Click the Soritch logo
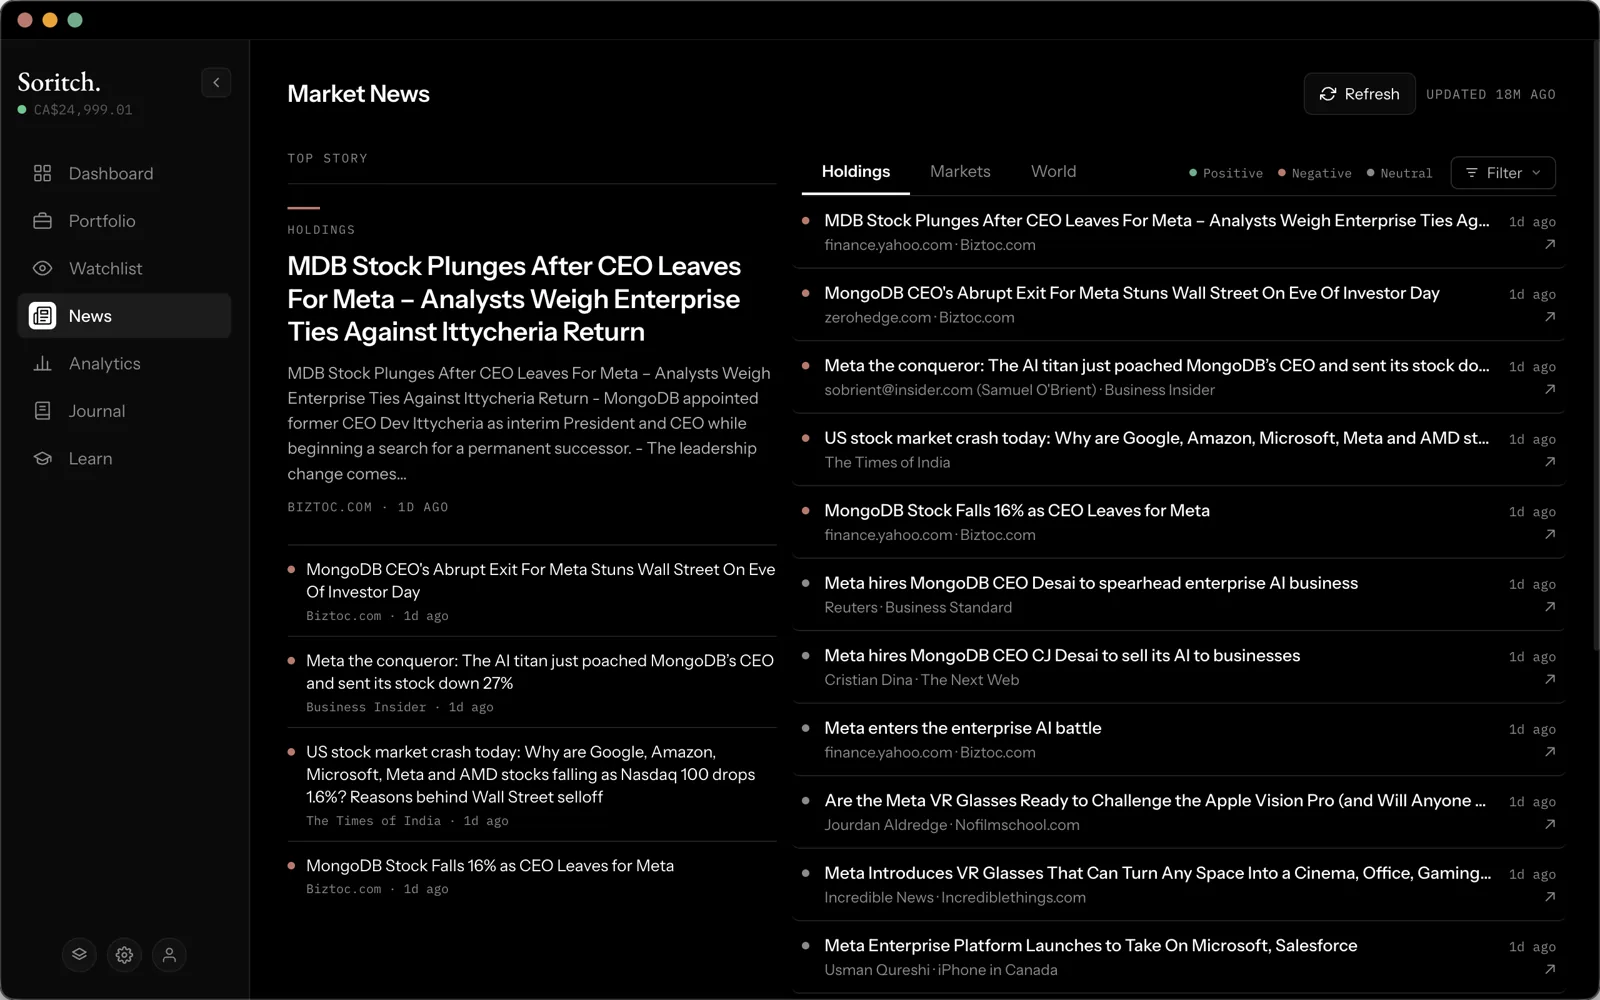 [x=59, y=82]
